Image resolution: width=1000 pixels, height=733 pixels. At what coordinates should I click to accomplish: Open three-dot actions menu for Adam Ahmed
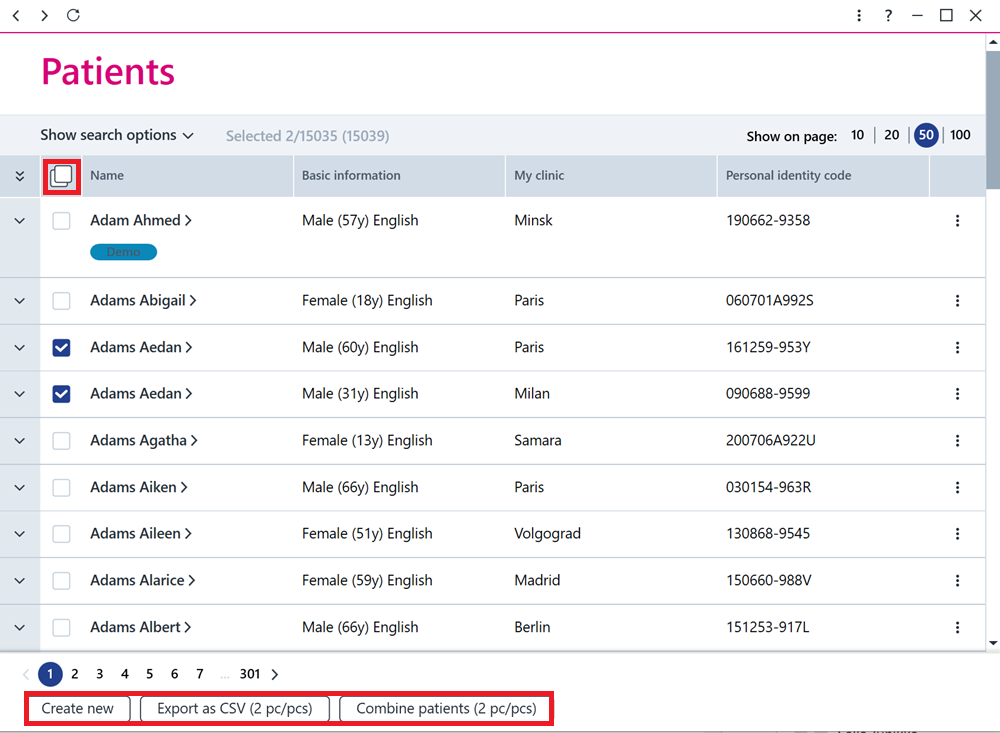coord(957,221)
